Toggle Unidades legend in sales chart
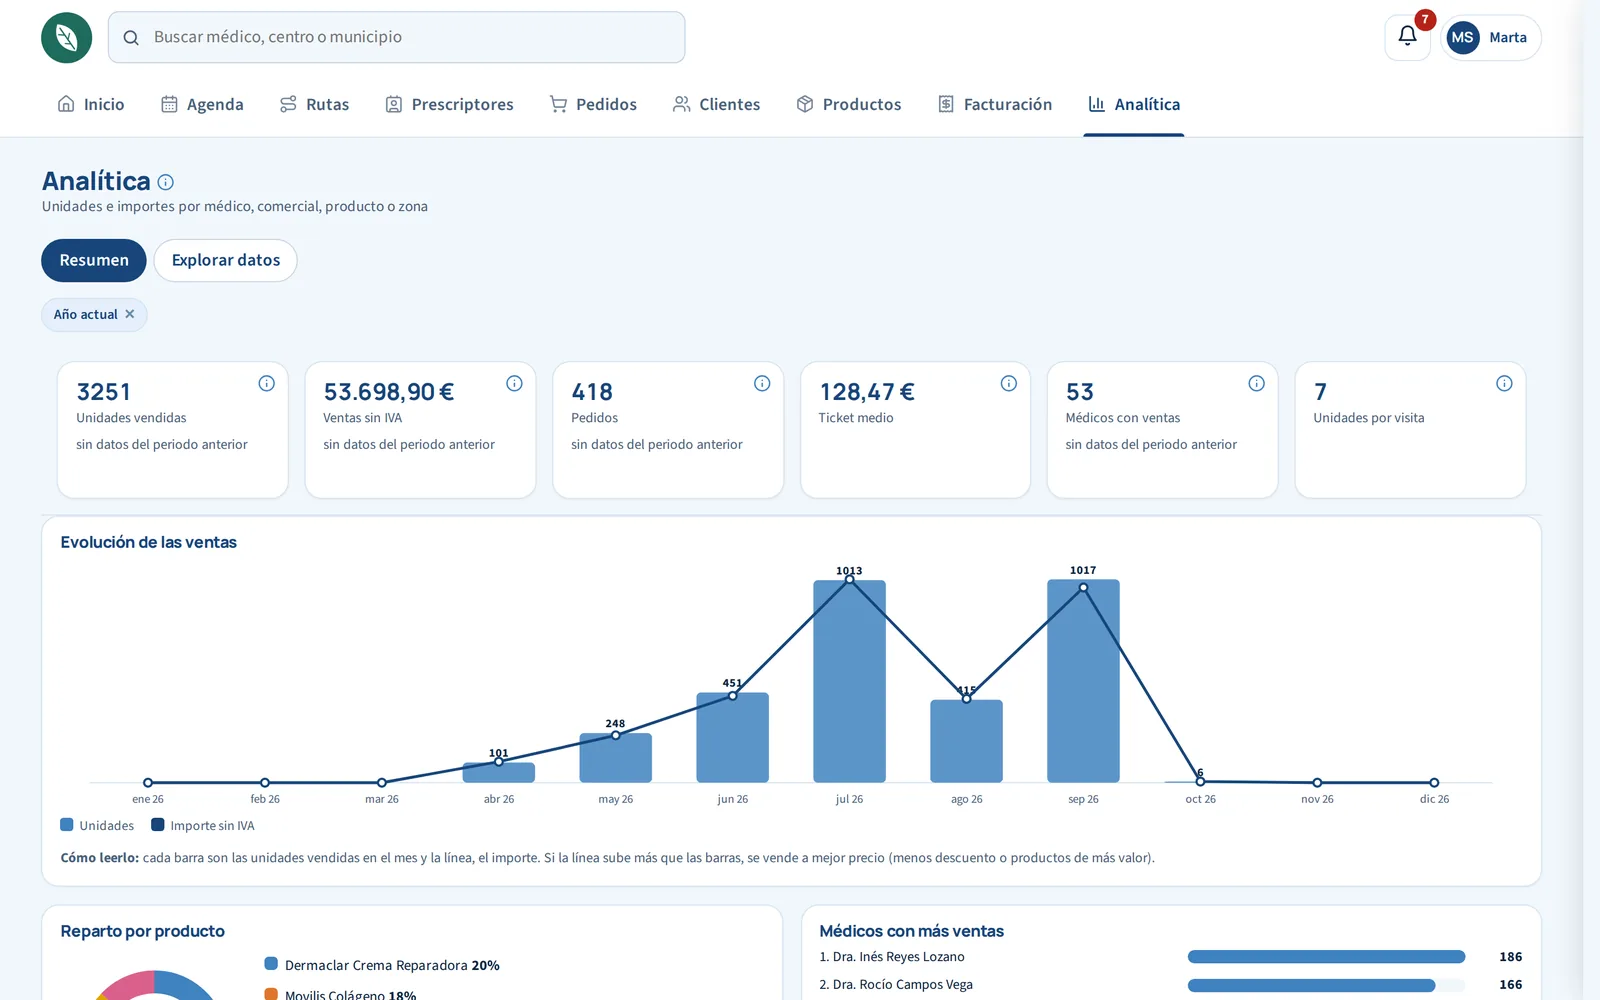Screen dimensions: 1600x1000 coord(97,825)
